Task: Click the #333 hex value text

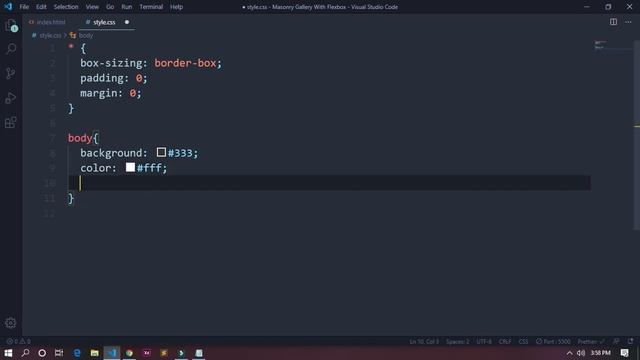Action: pos(180,153)
